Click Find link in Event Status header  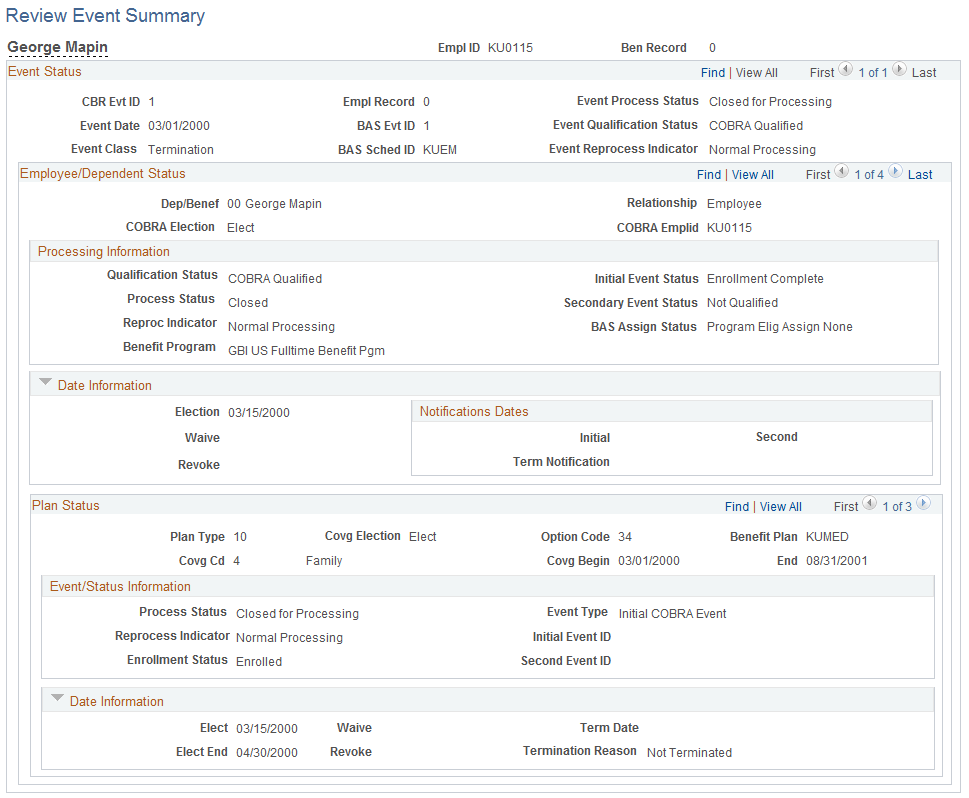[x=713, y=73]
